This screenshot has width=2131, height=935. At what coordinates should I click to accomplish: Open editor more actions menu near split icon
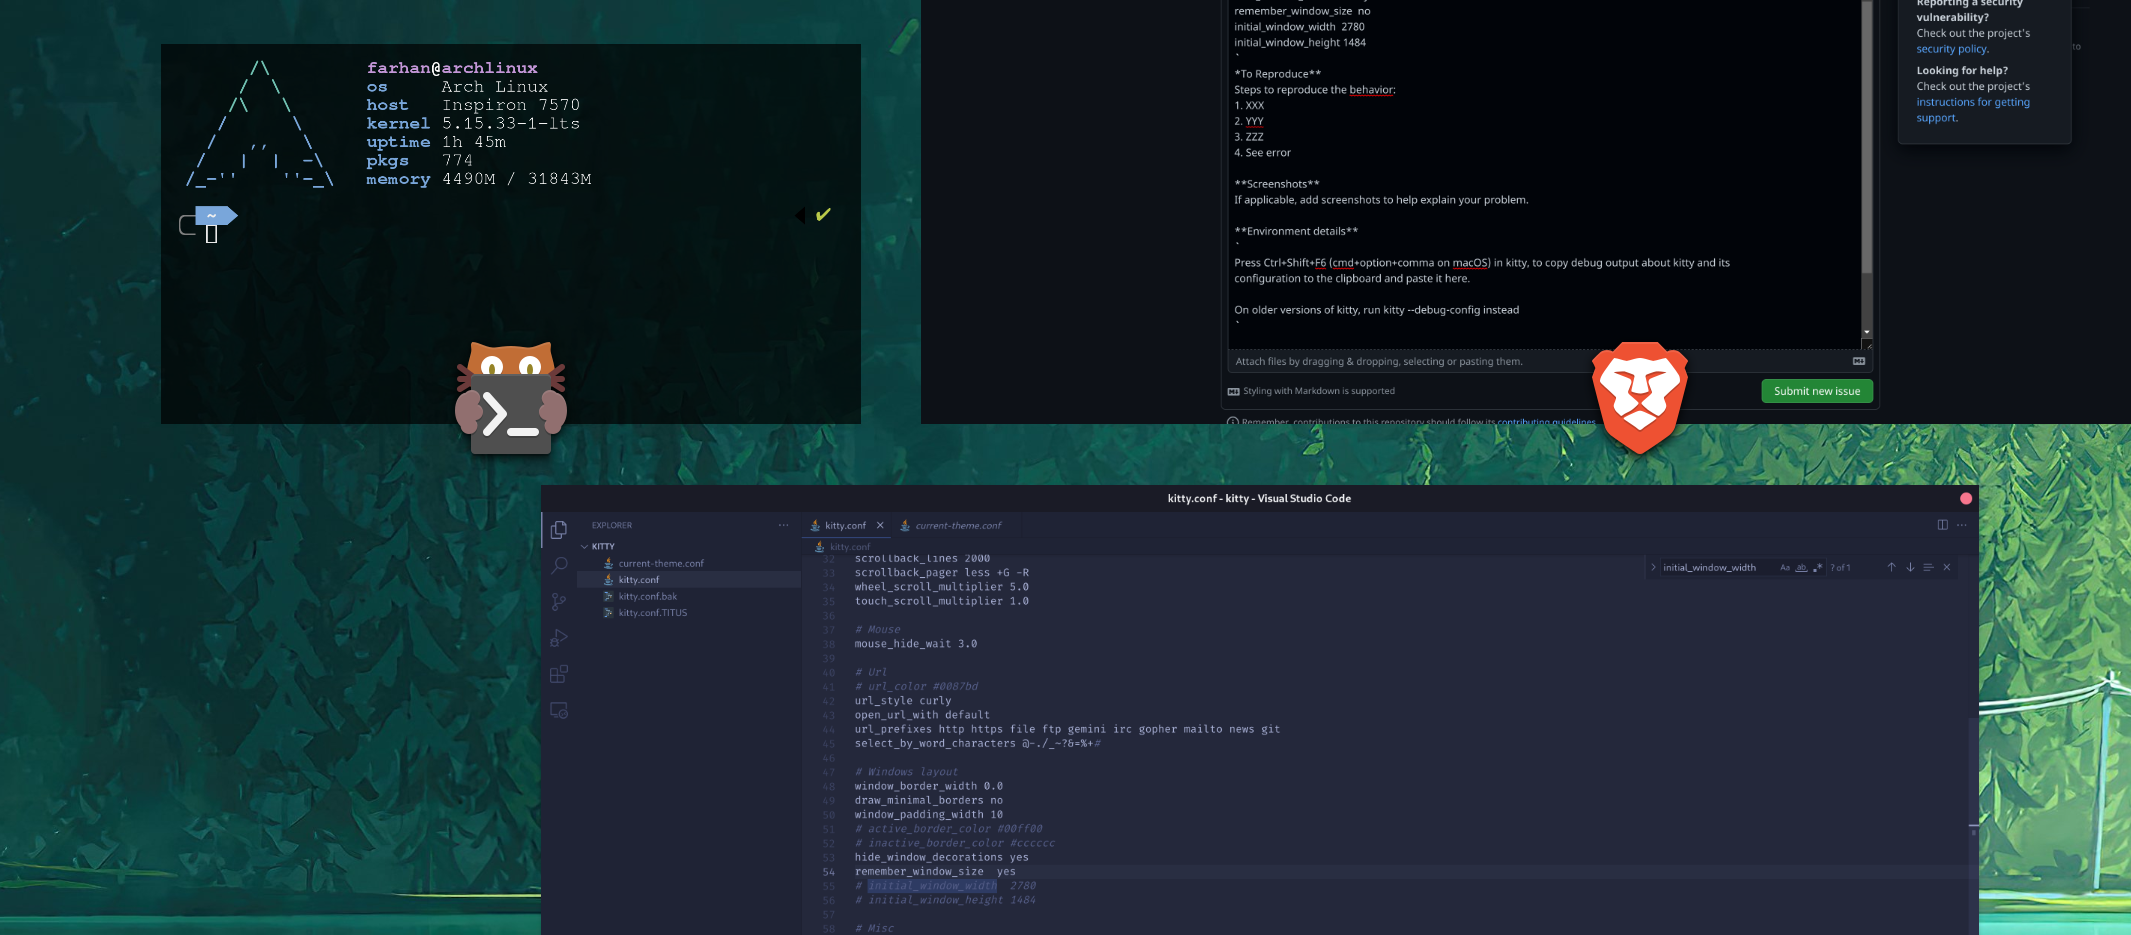pos(1962,525)
